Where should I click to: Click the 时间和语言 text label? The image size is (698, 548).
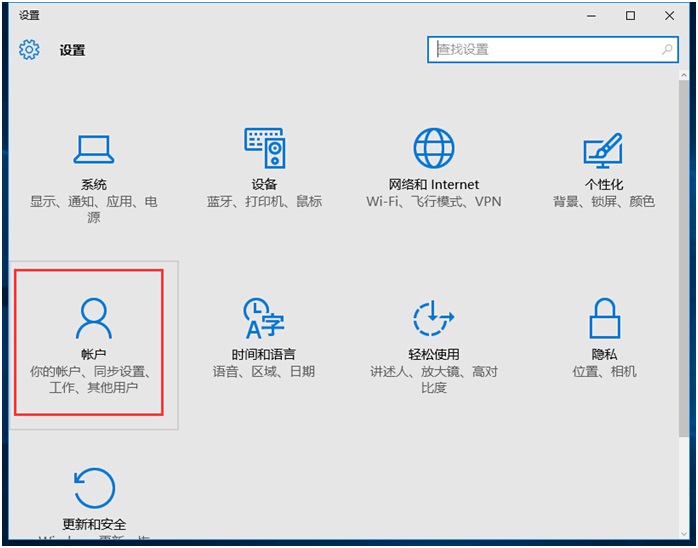point(264,355)
